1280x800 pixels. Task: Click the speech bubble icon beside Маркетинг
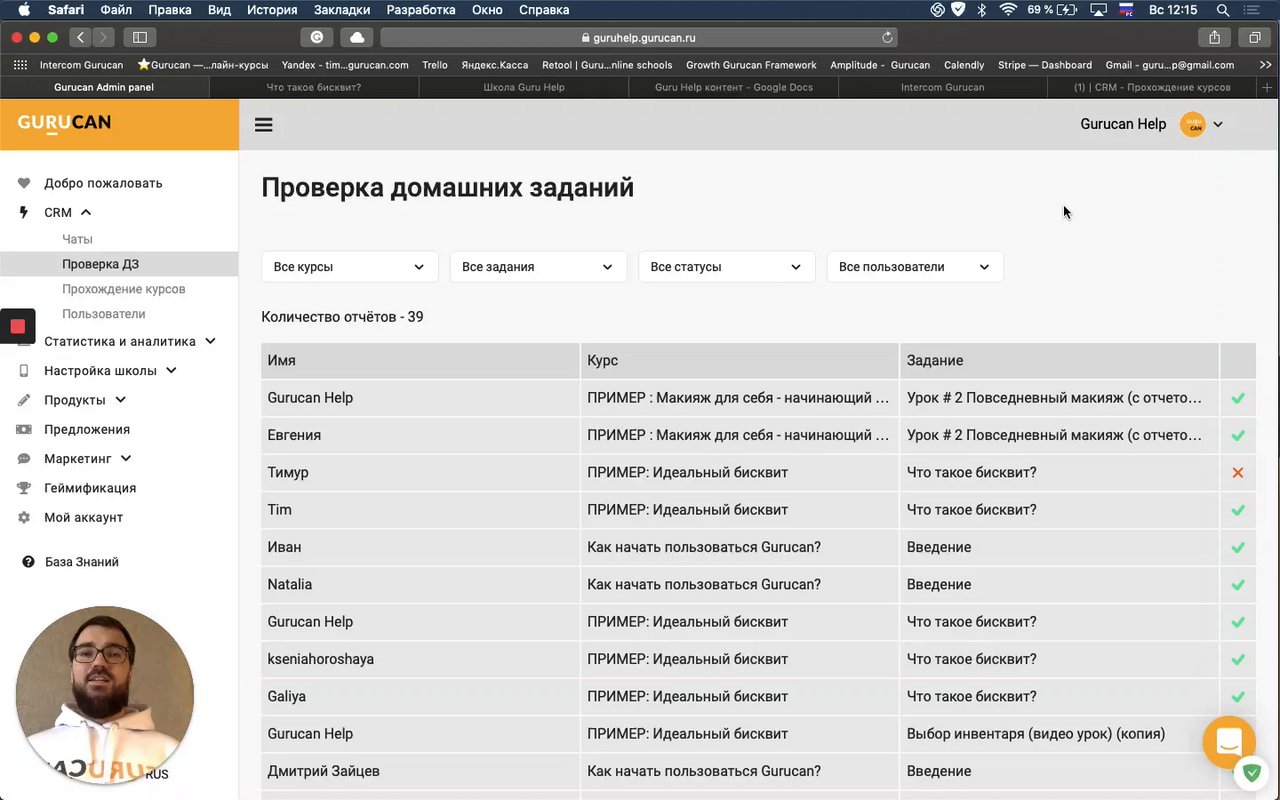(24, 459)
